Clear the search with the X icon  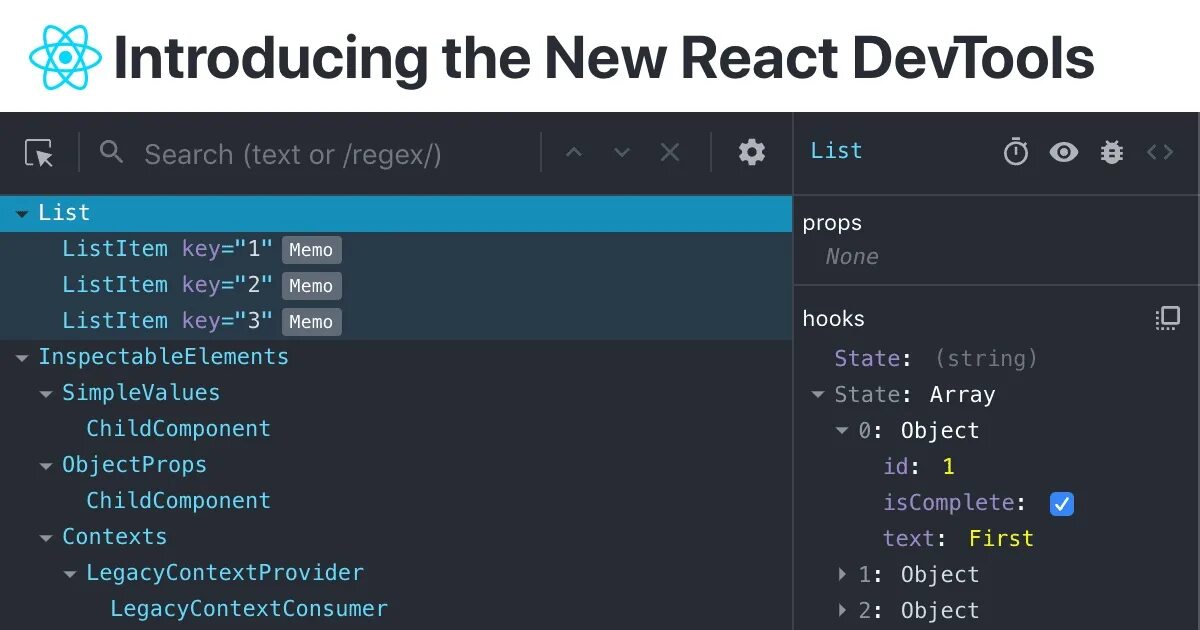[x=670, y=152]
